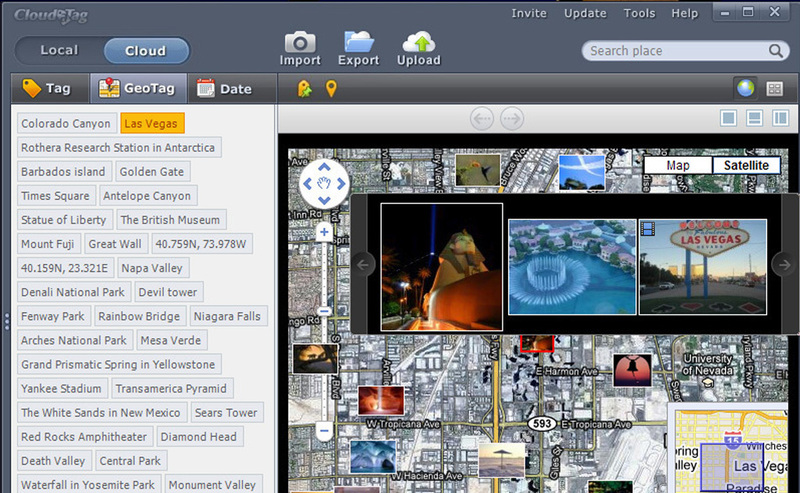This screenshot has height=493, width=800.
Task: Select the 40.759N, 73.978W coordinate tag
Action: pyautogui.click(x=201, y=244)
